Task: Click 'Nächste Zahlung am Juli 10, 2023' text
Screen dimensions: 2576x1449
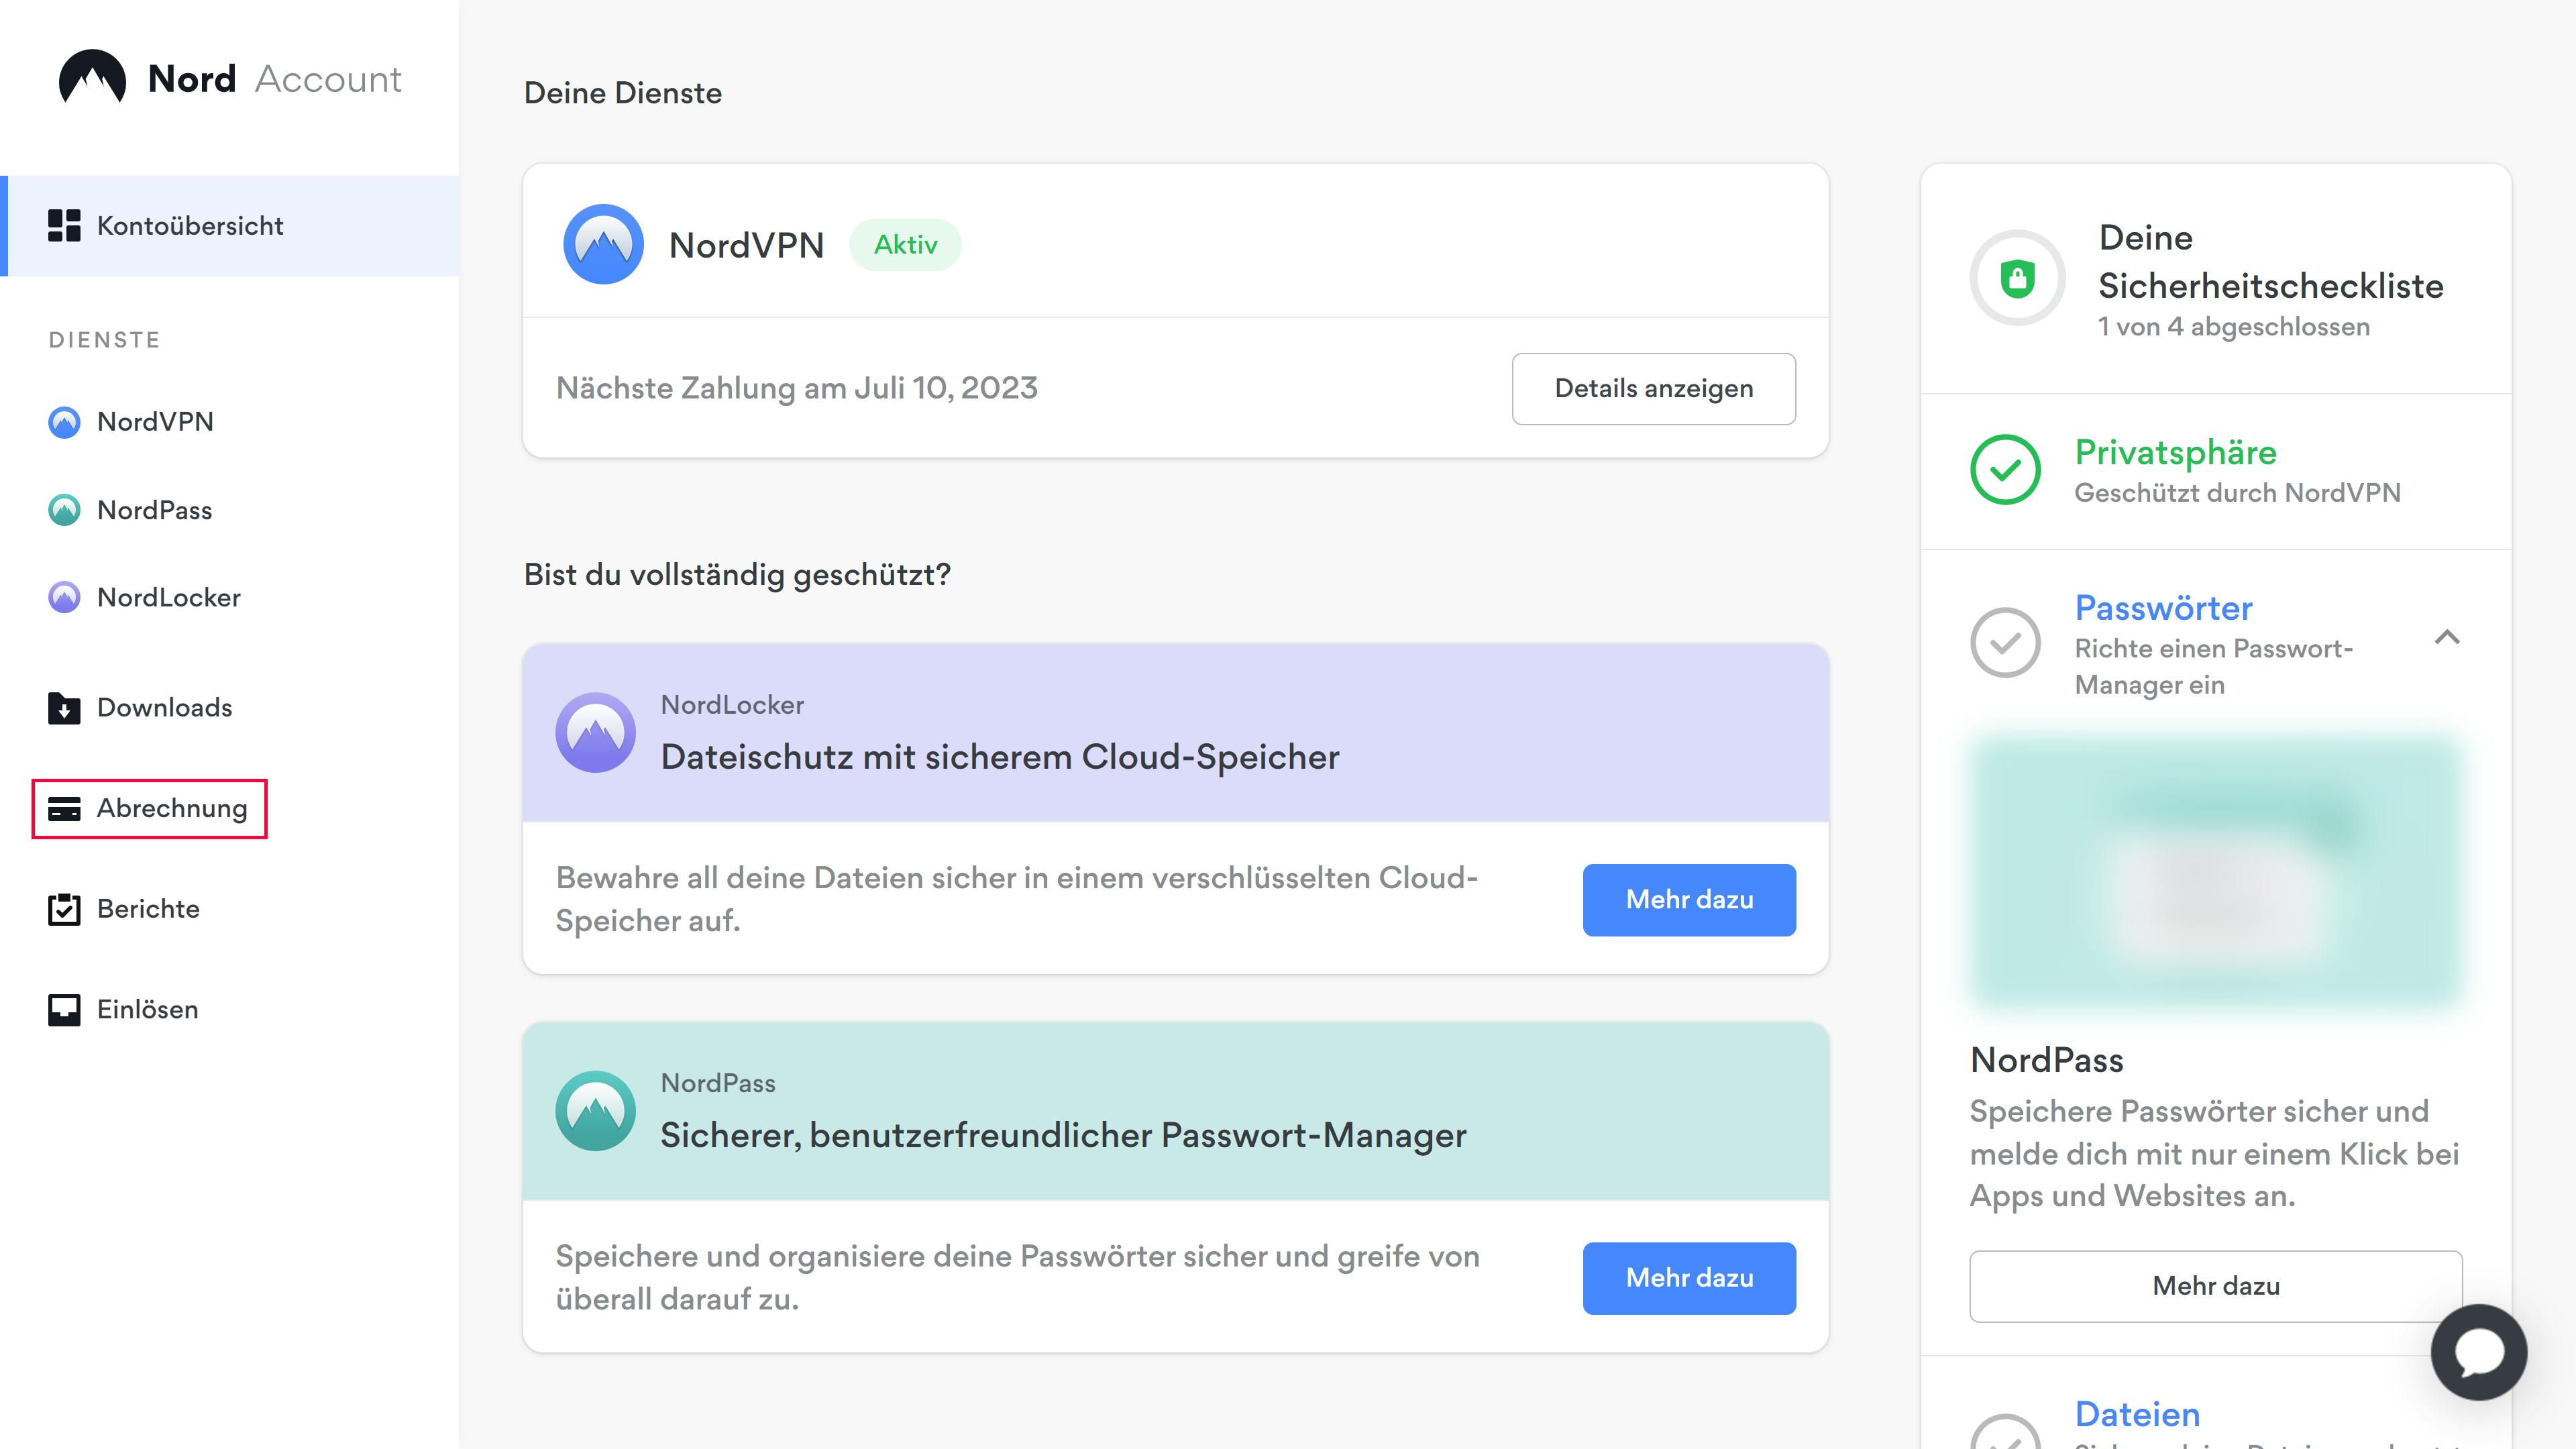Action: tap(796, 388)
